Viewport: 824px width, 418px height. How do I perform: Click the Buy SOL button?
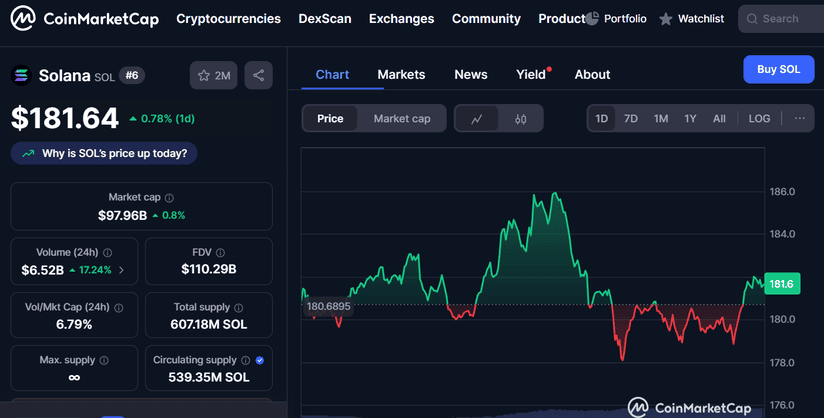pyautogui.click(x=779, y=69)
